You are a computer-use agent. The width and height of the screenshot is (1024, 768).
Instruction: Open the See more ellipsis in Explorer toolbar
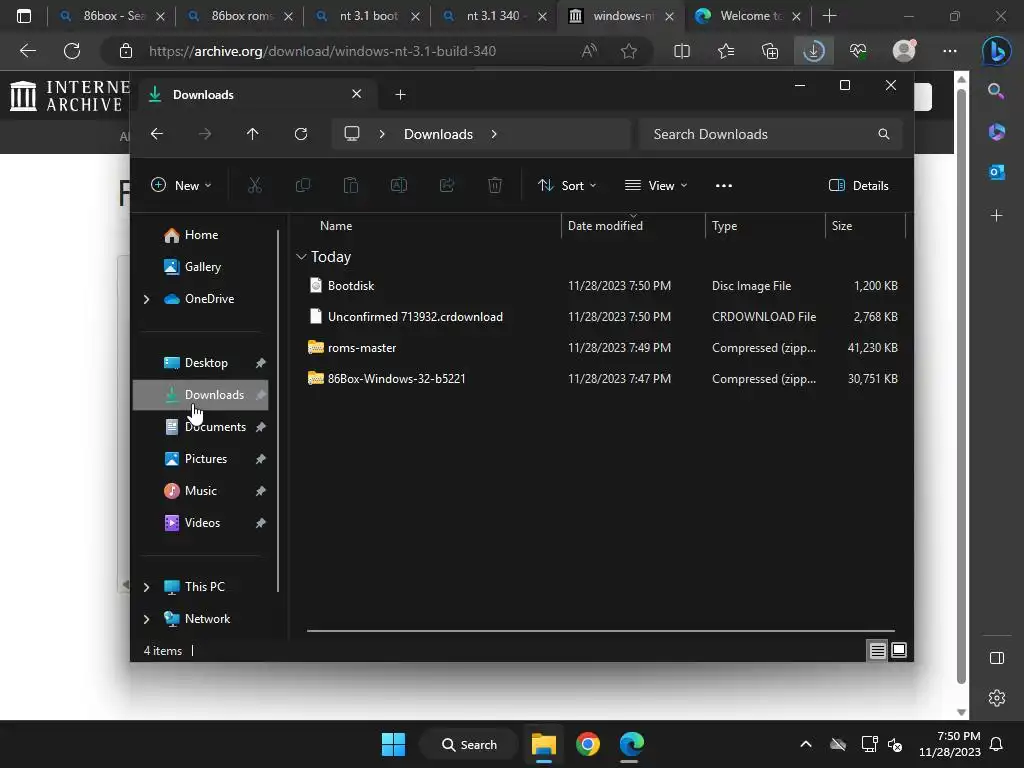pyautogui.click(x=724, y=185)
